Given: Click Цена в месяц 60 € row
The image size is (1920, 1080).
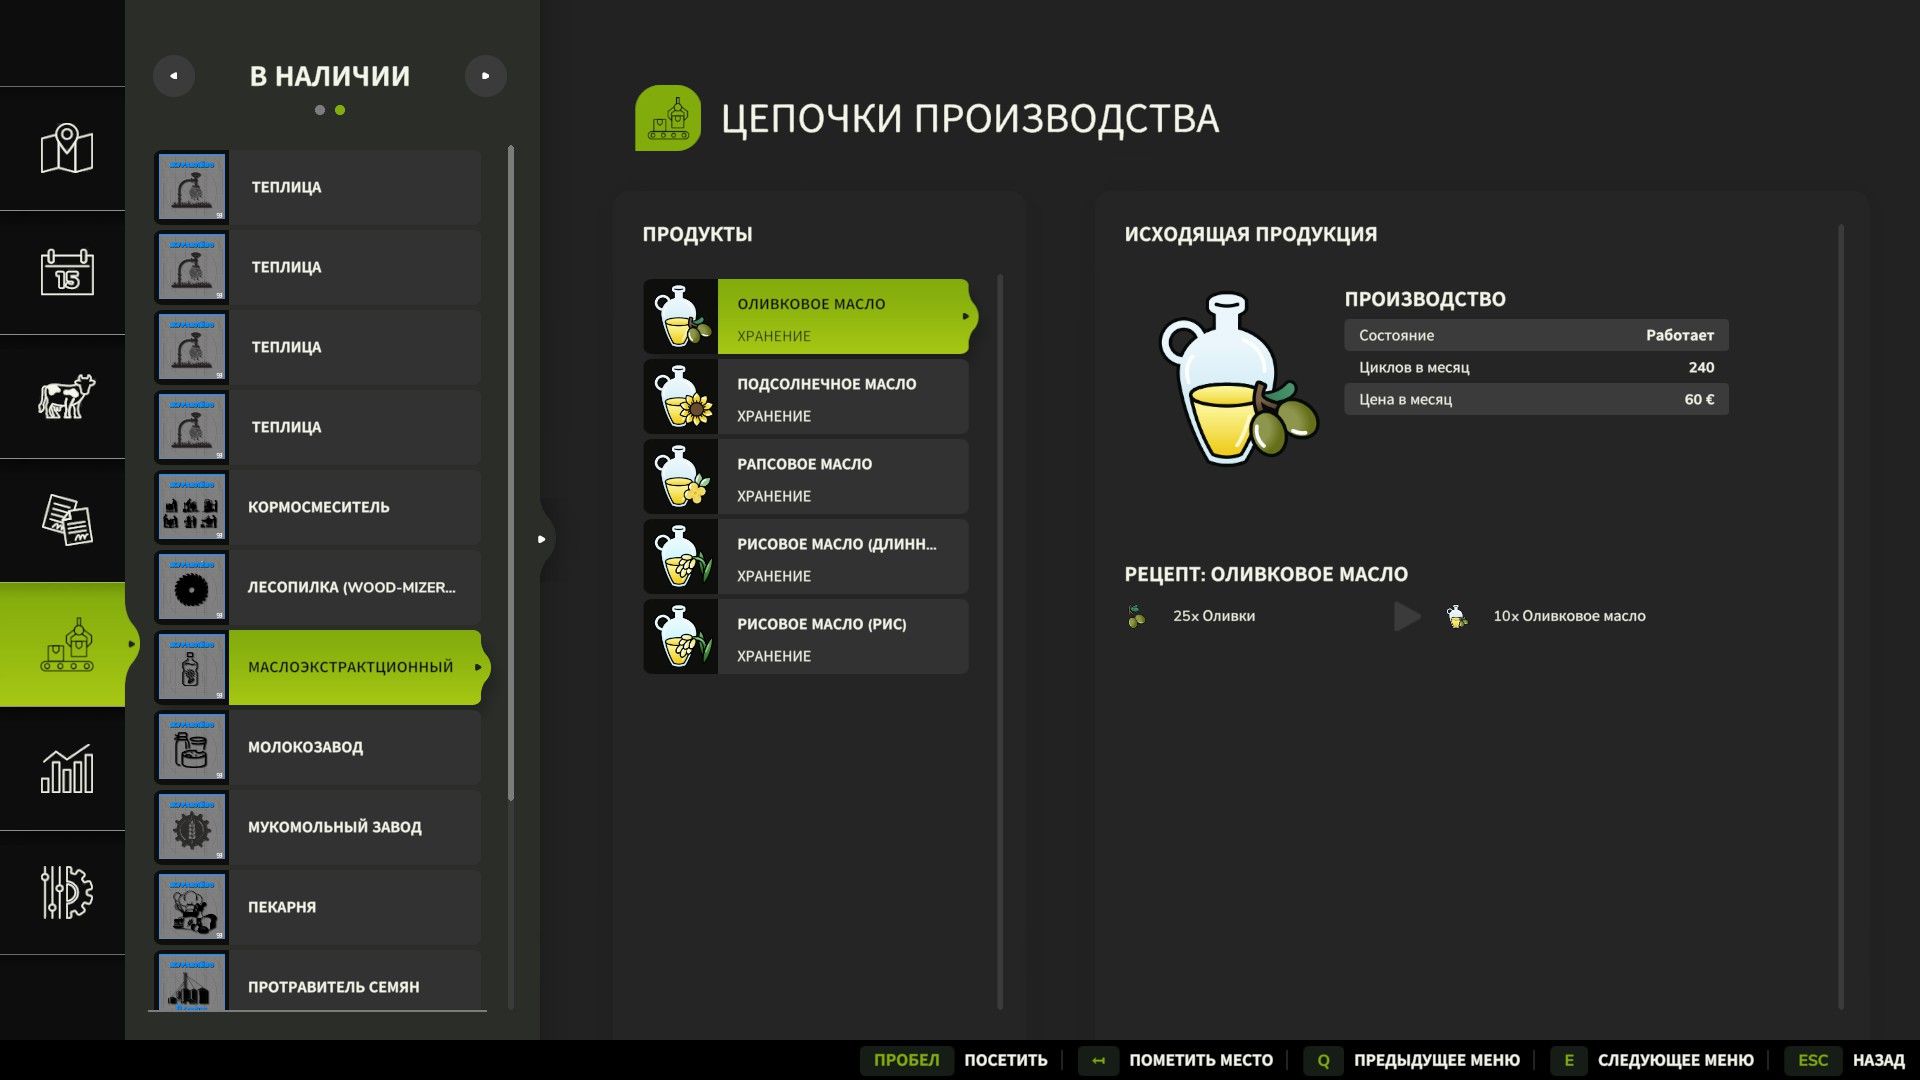Looking at the screenshot, I should coord(1536,399).
